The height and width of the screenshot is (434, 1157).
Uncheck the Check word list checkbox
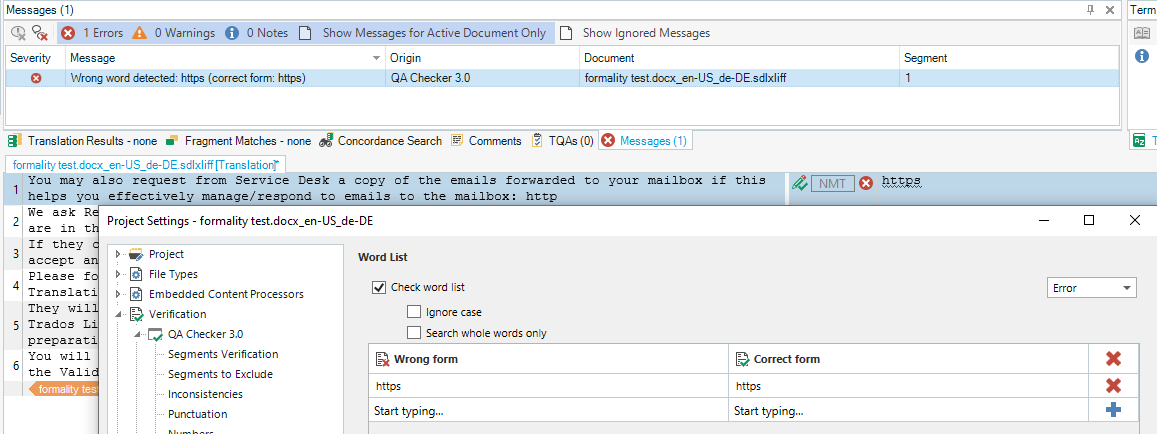[379, 287]
